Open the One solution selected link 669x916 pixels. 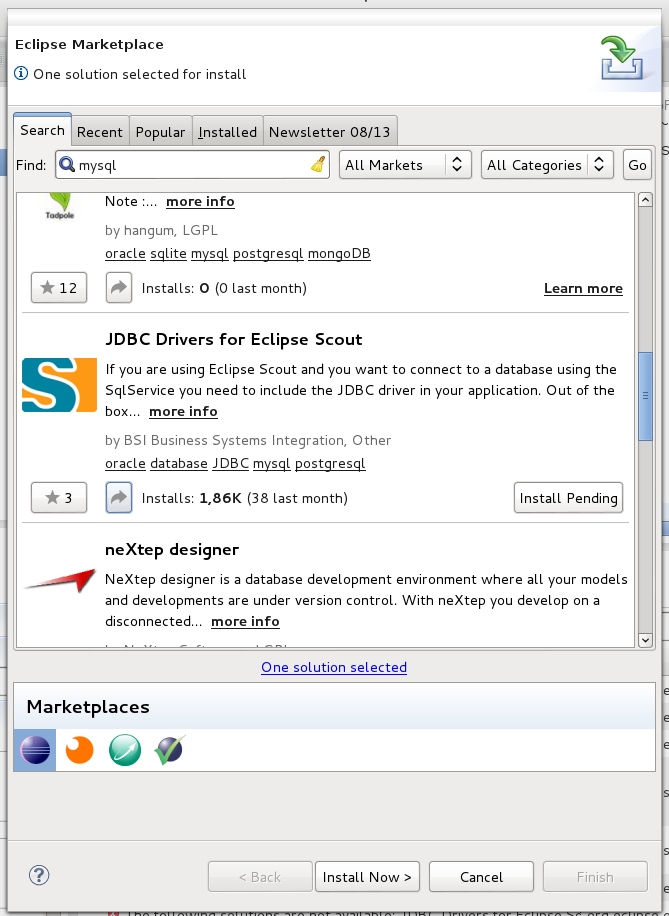click(x=334, y=667)
